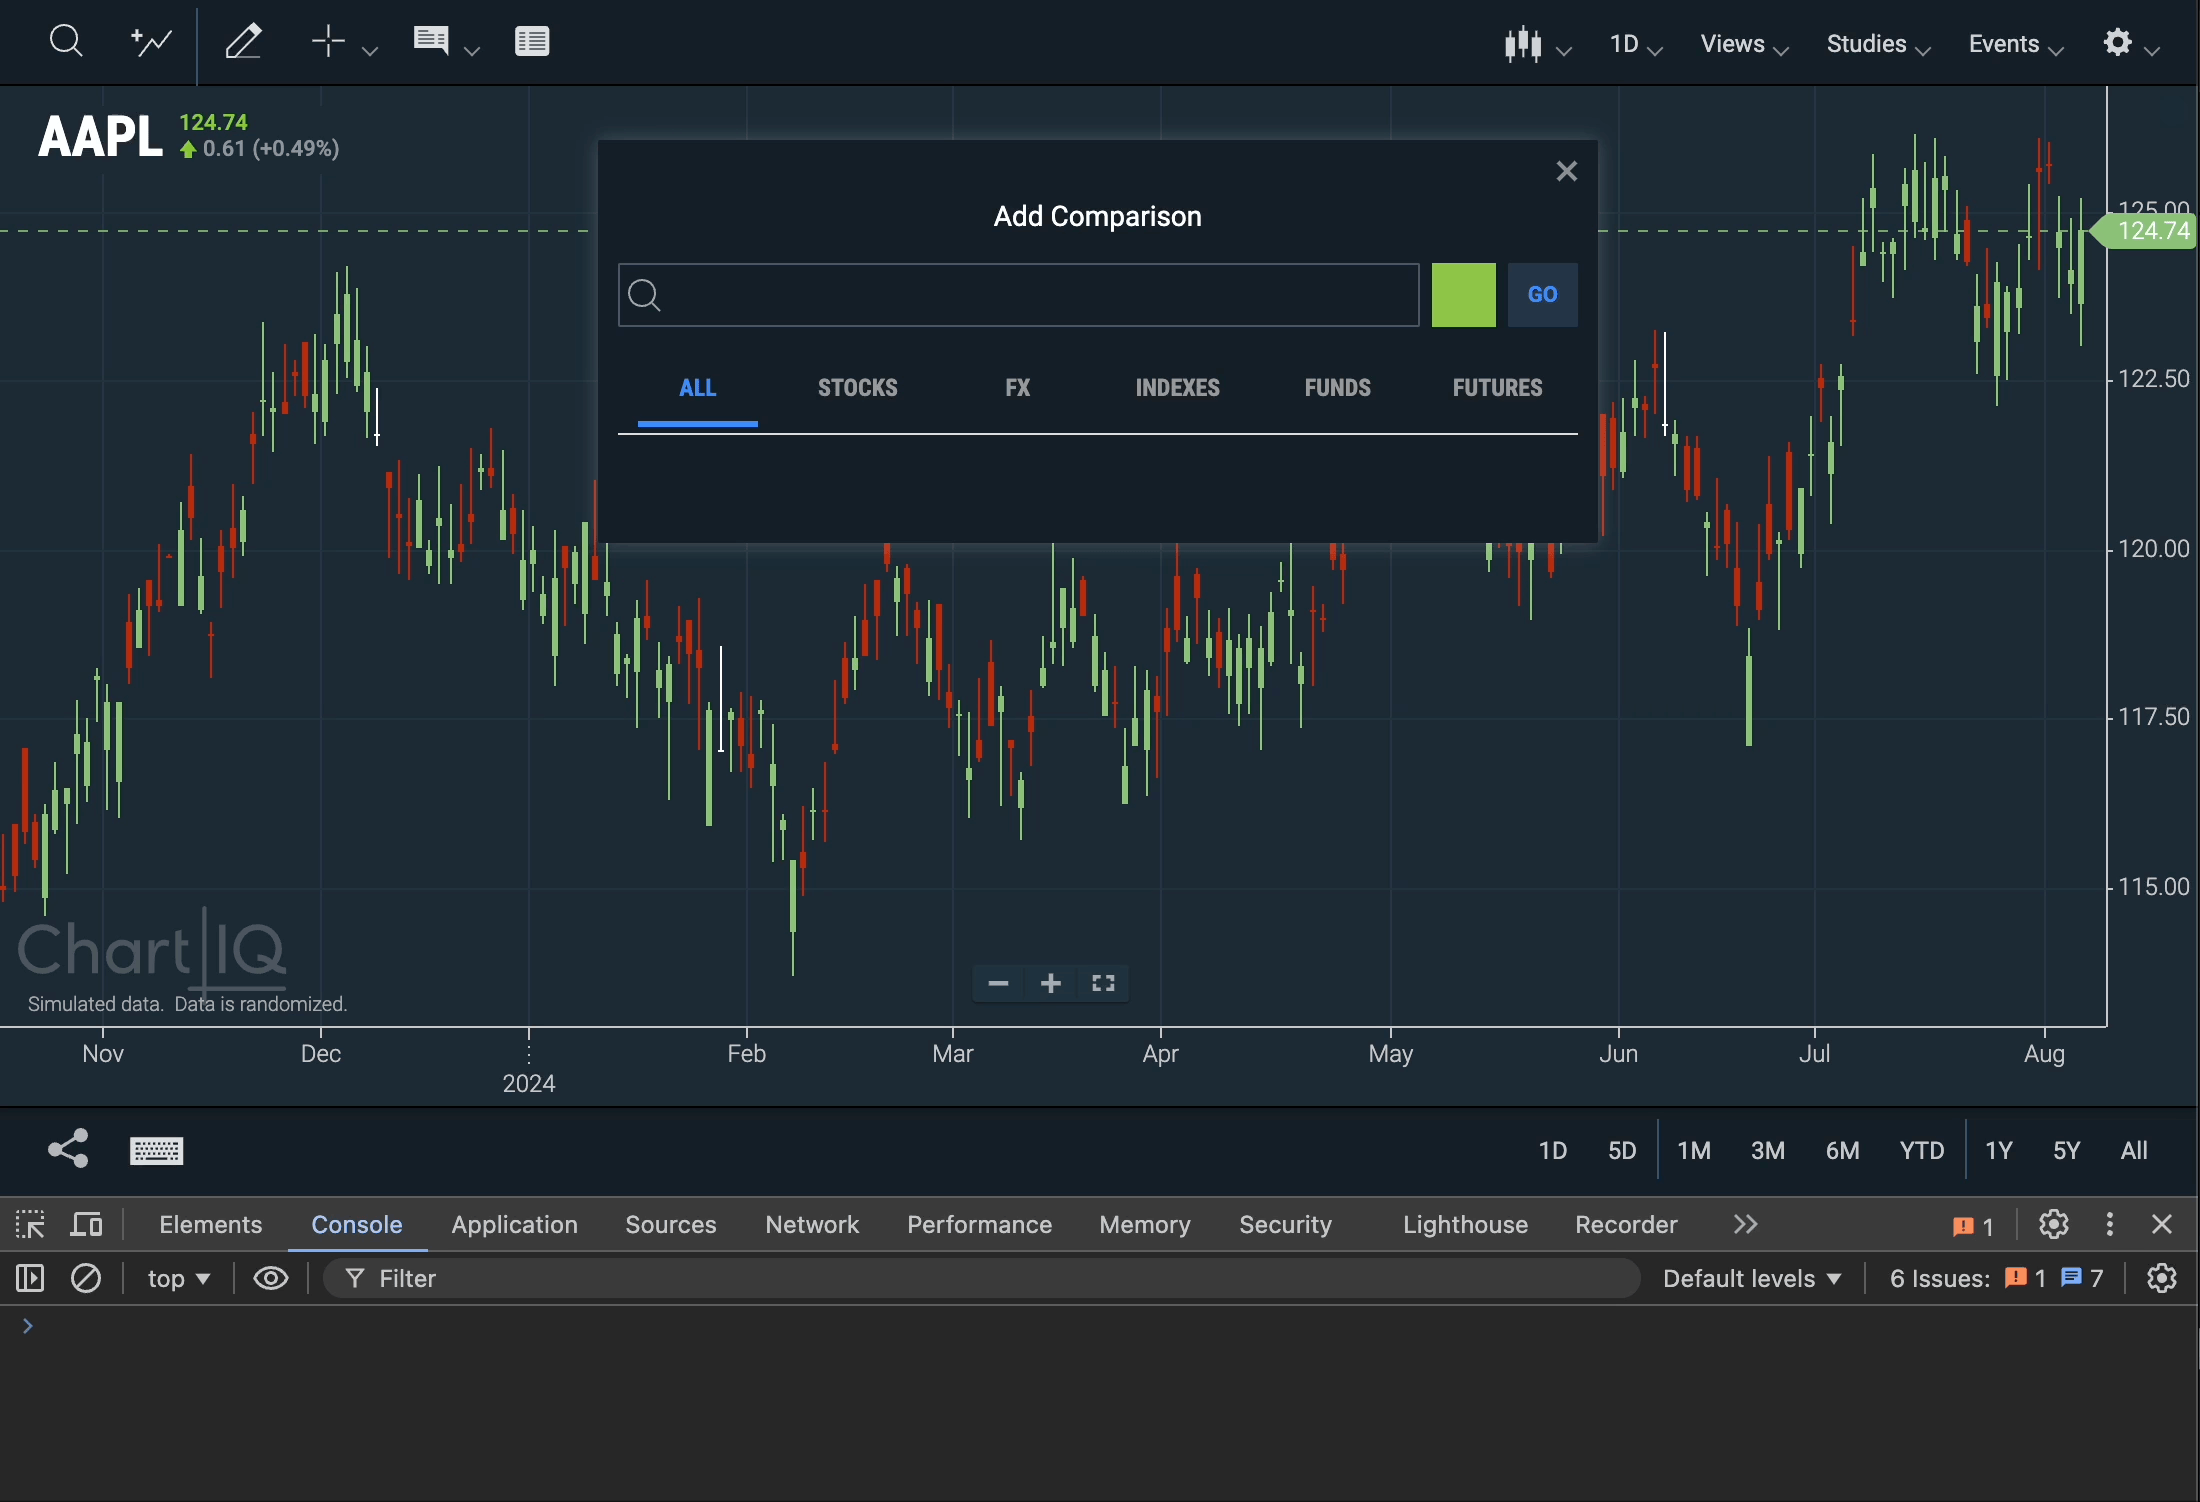
Task: Set range to 5Y
Action: pos(2067,1151)
